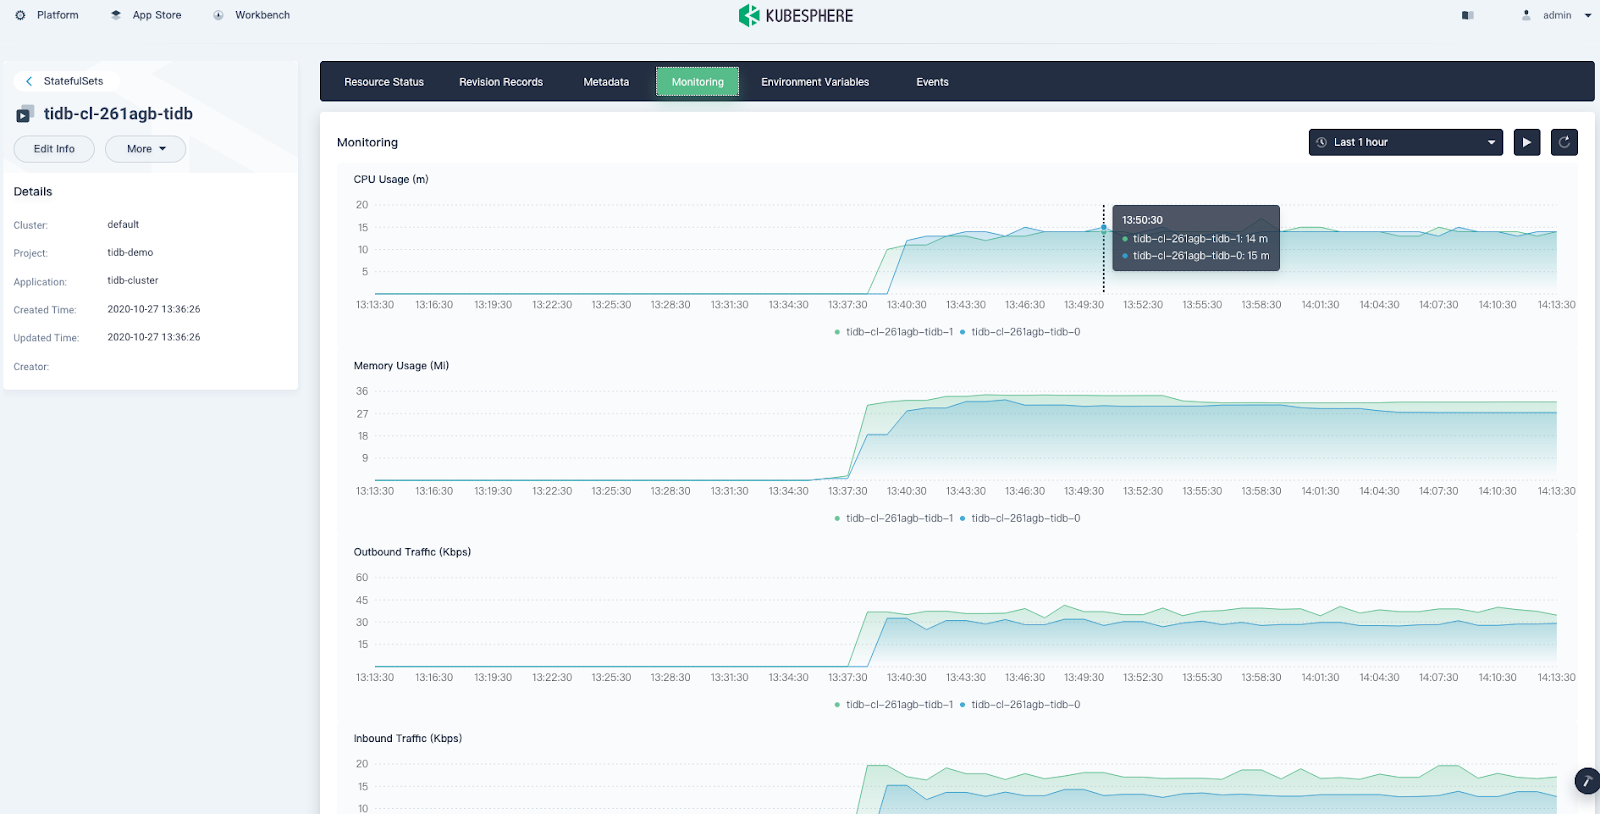
Task: Click the Workbench icon
Action: [218, 15]
